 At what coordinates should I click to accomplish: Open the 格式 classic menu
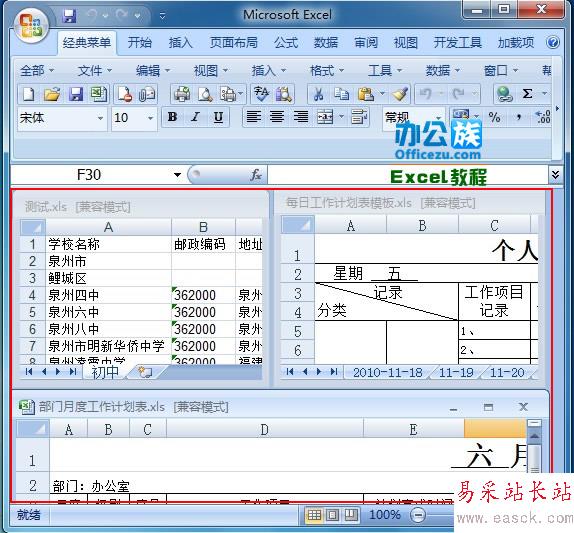327,70
